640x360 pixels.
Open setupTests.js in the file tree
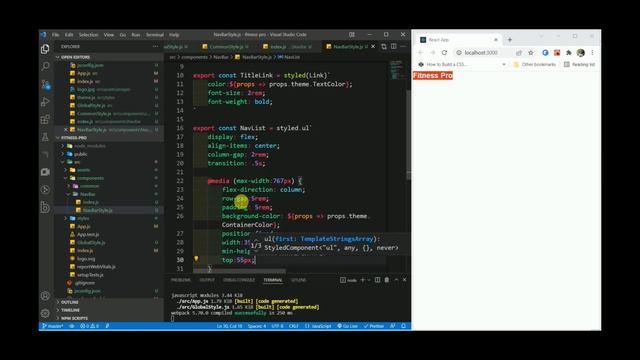click(90, 275)
